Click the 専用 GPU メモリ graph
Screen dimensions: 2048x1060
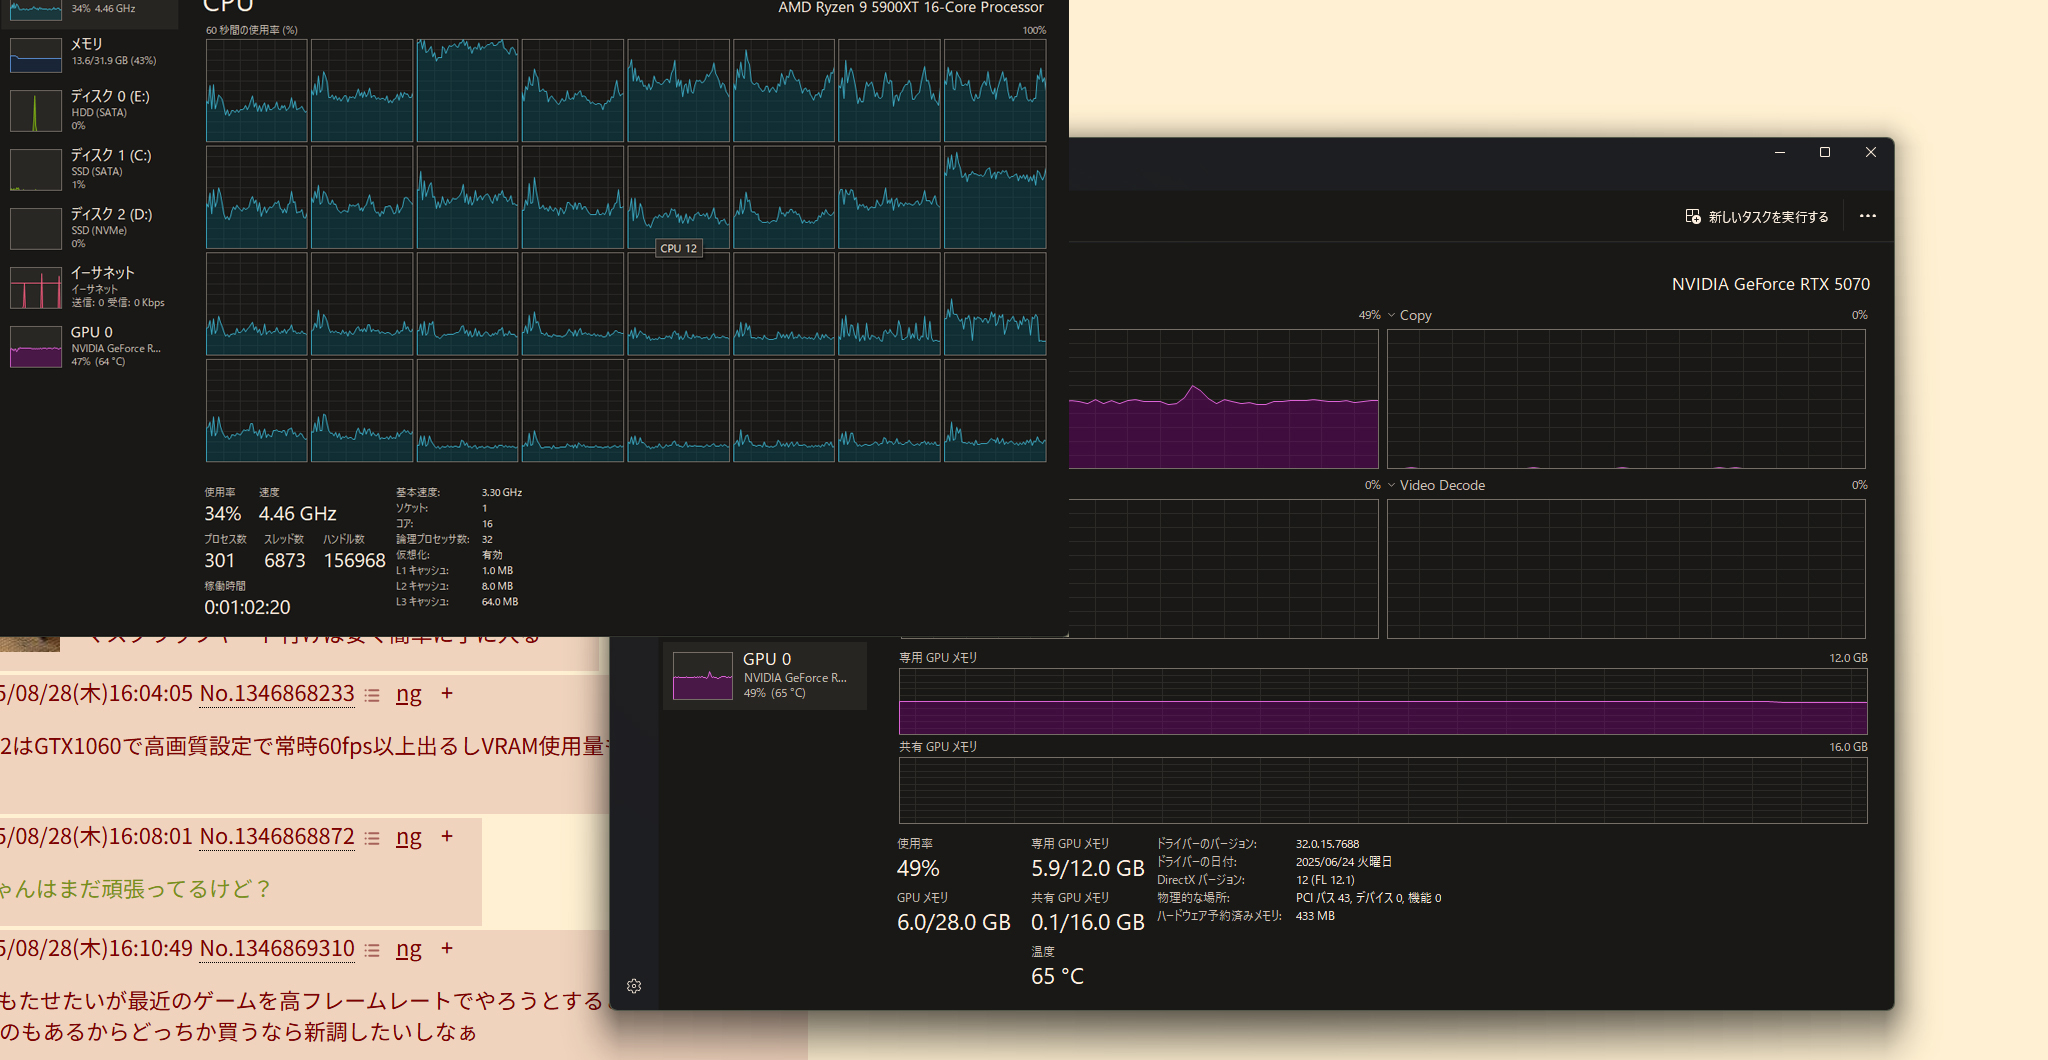pyautogui.click(x=1383, y=701)
